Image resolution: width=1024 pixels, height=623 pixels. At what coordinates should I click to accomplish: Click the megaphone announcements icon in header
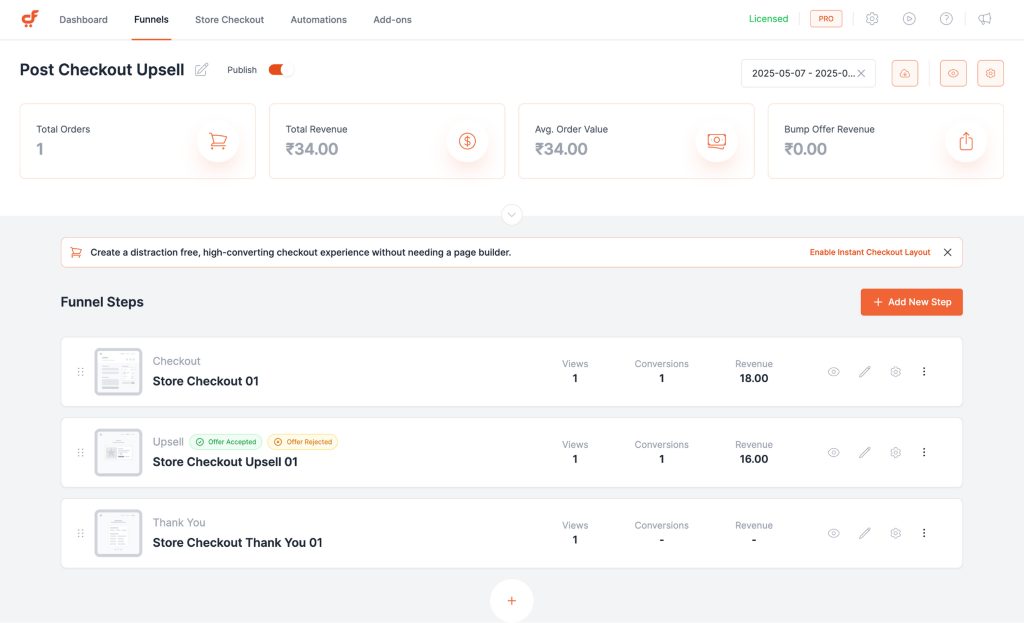coord(985,19)
